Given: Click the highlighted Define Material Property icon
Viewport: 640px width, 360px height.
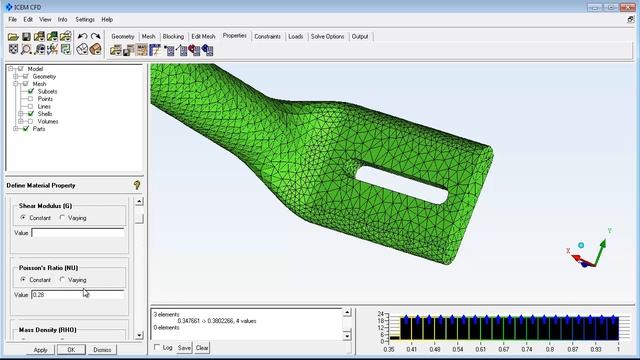Looking at the screenshot, I should [142, 50].
